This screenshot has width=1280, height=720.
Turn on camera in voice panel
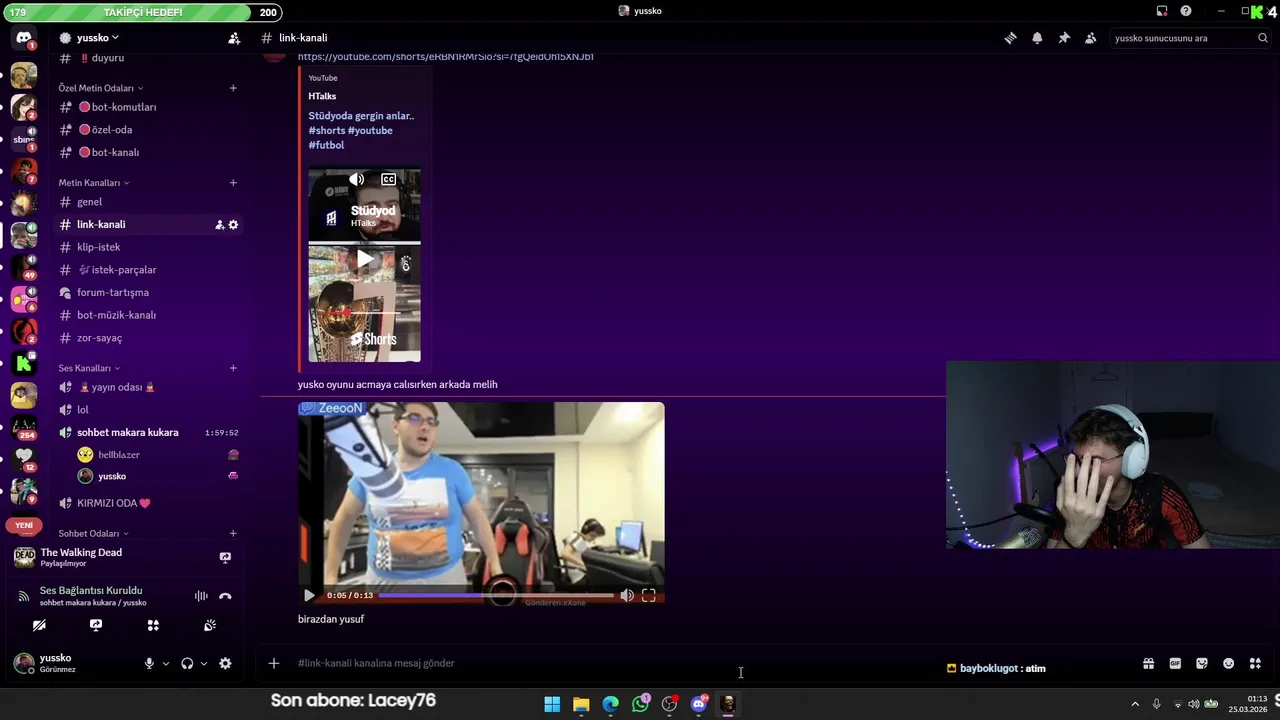[x=39, y=625]
